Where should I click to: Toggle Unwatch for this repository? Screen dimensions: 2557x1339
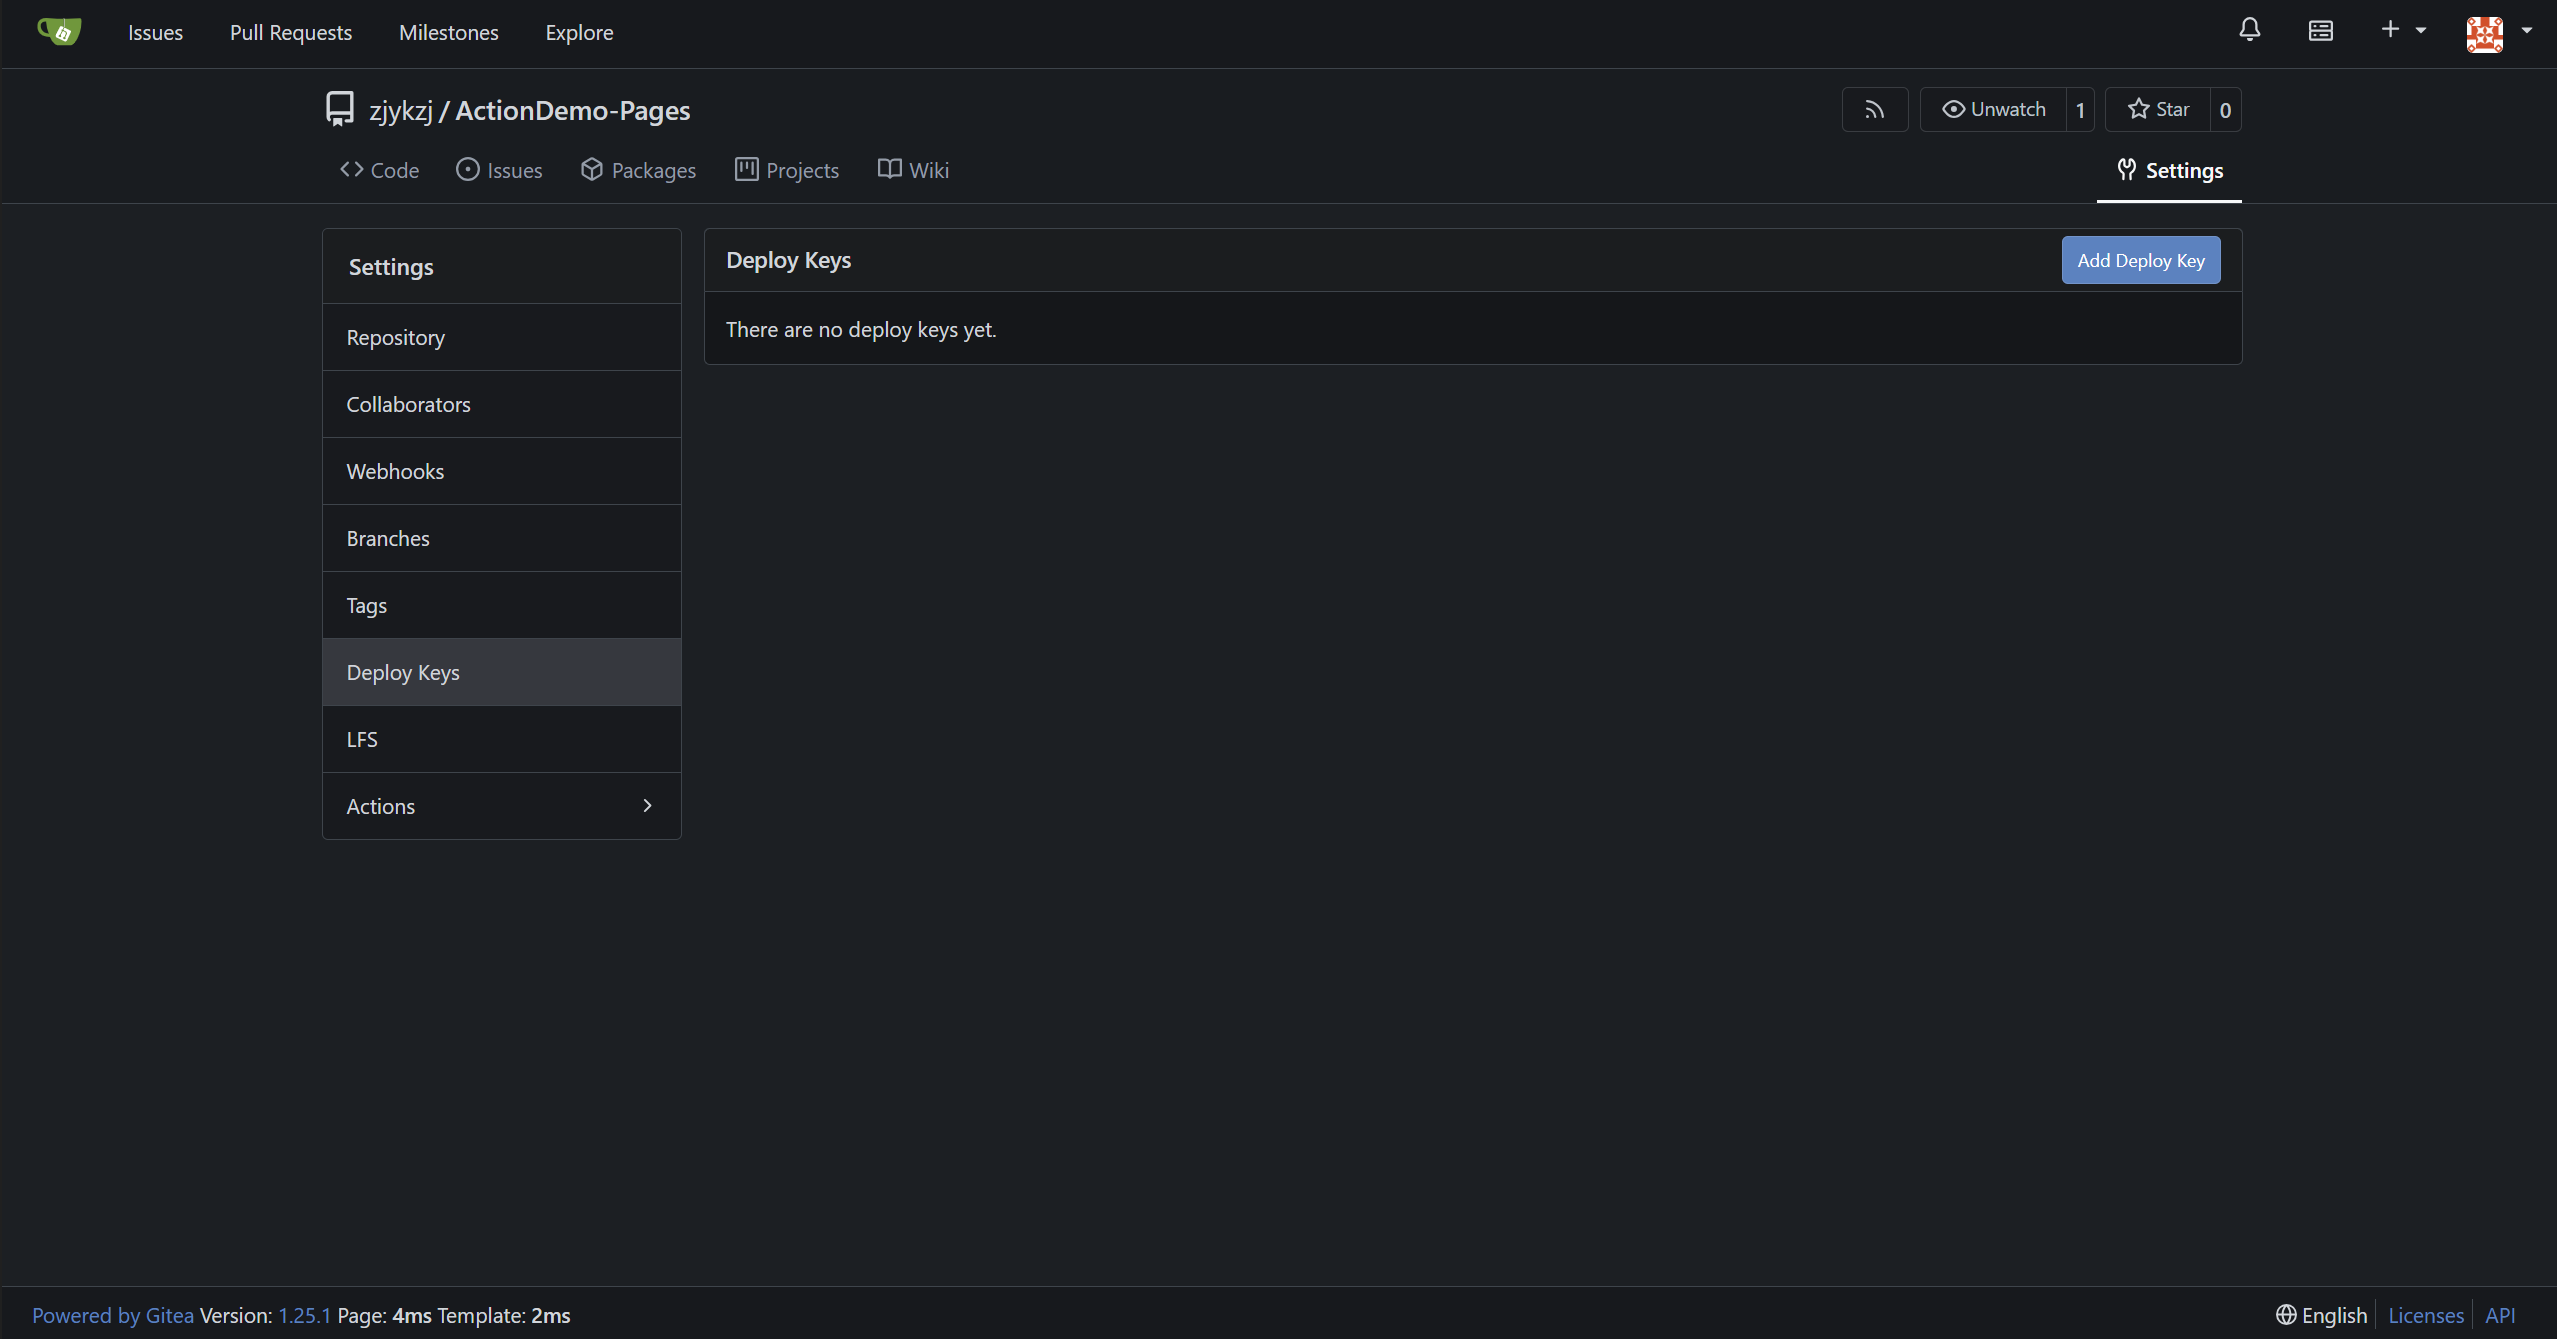pos(1993,110)
